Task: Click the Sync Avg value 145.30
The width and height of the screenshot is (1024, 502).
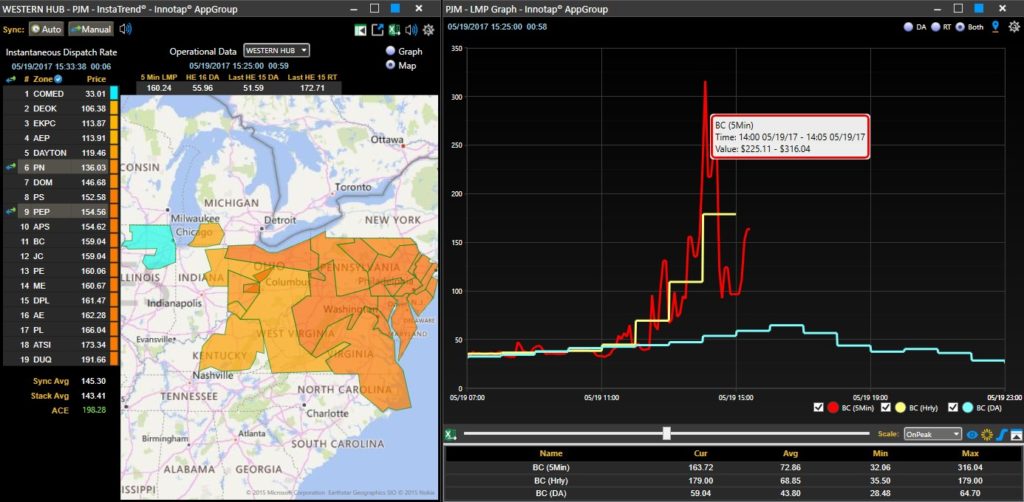Action: click(95, 381)
